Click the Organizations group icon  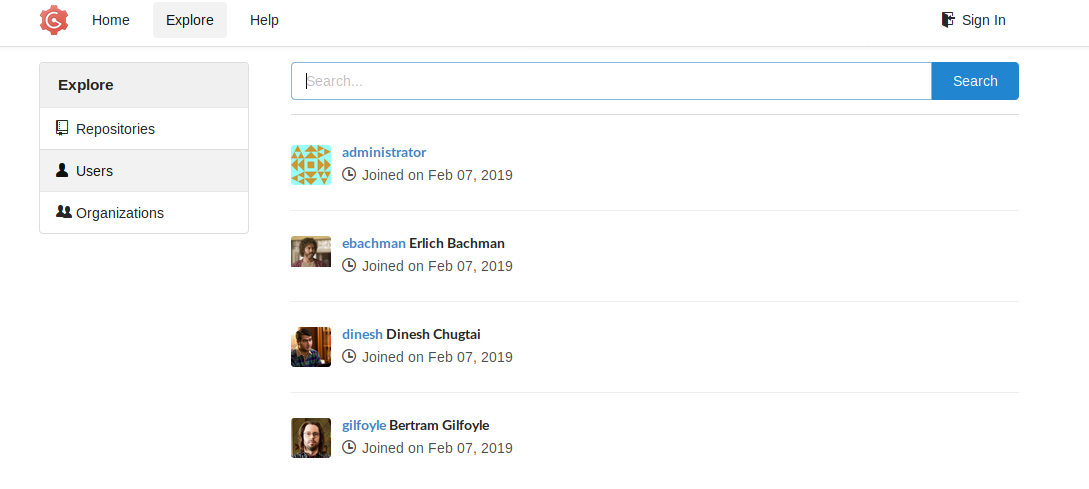coord(63,212)
